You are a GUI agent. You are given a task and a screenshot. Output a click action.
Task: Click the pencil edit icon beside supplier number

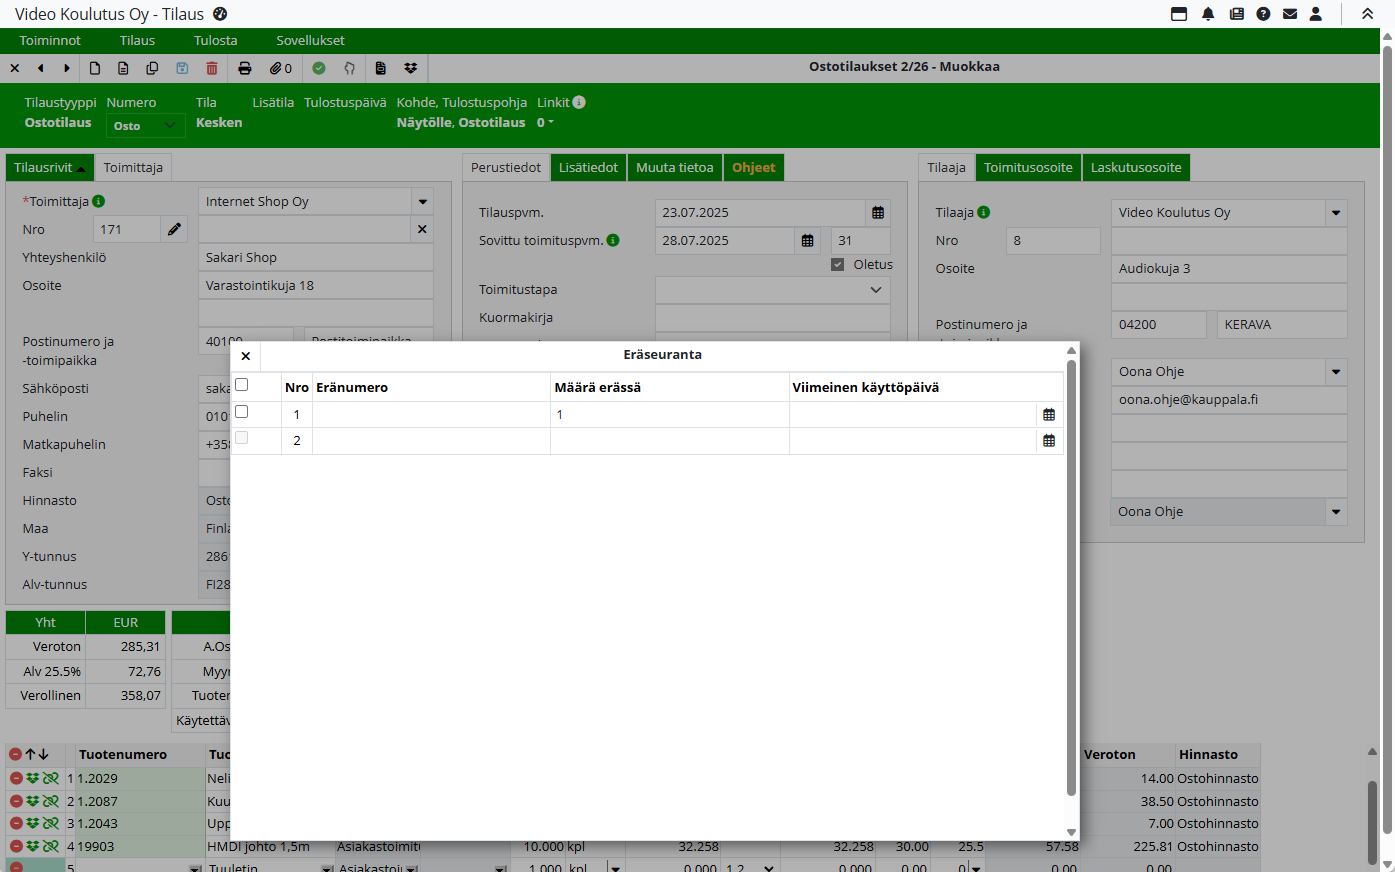point(175,229)
